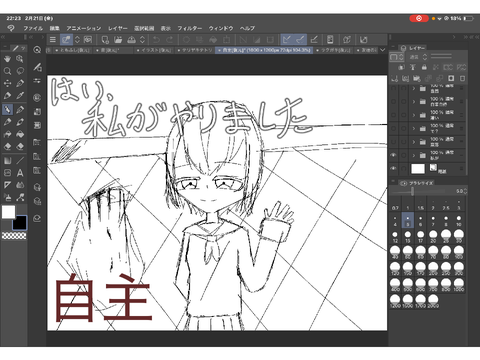480x360 pixels.
Task: Select the Lasso selection tool
Action: 20,71
